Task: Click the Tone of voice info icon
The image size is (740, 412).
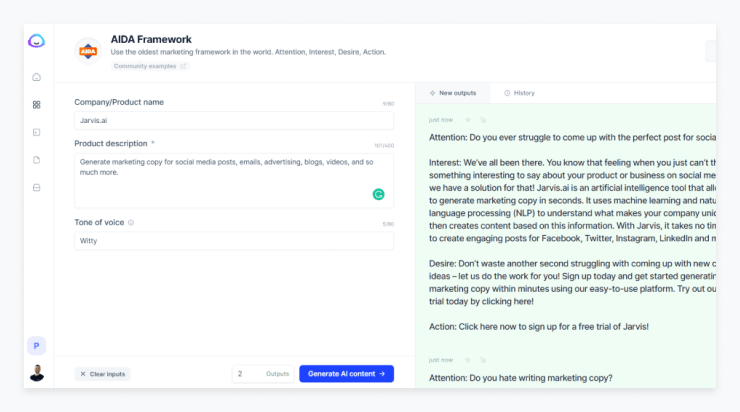Action: pos(131,222)
